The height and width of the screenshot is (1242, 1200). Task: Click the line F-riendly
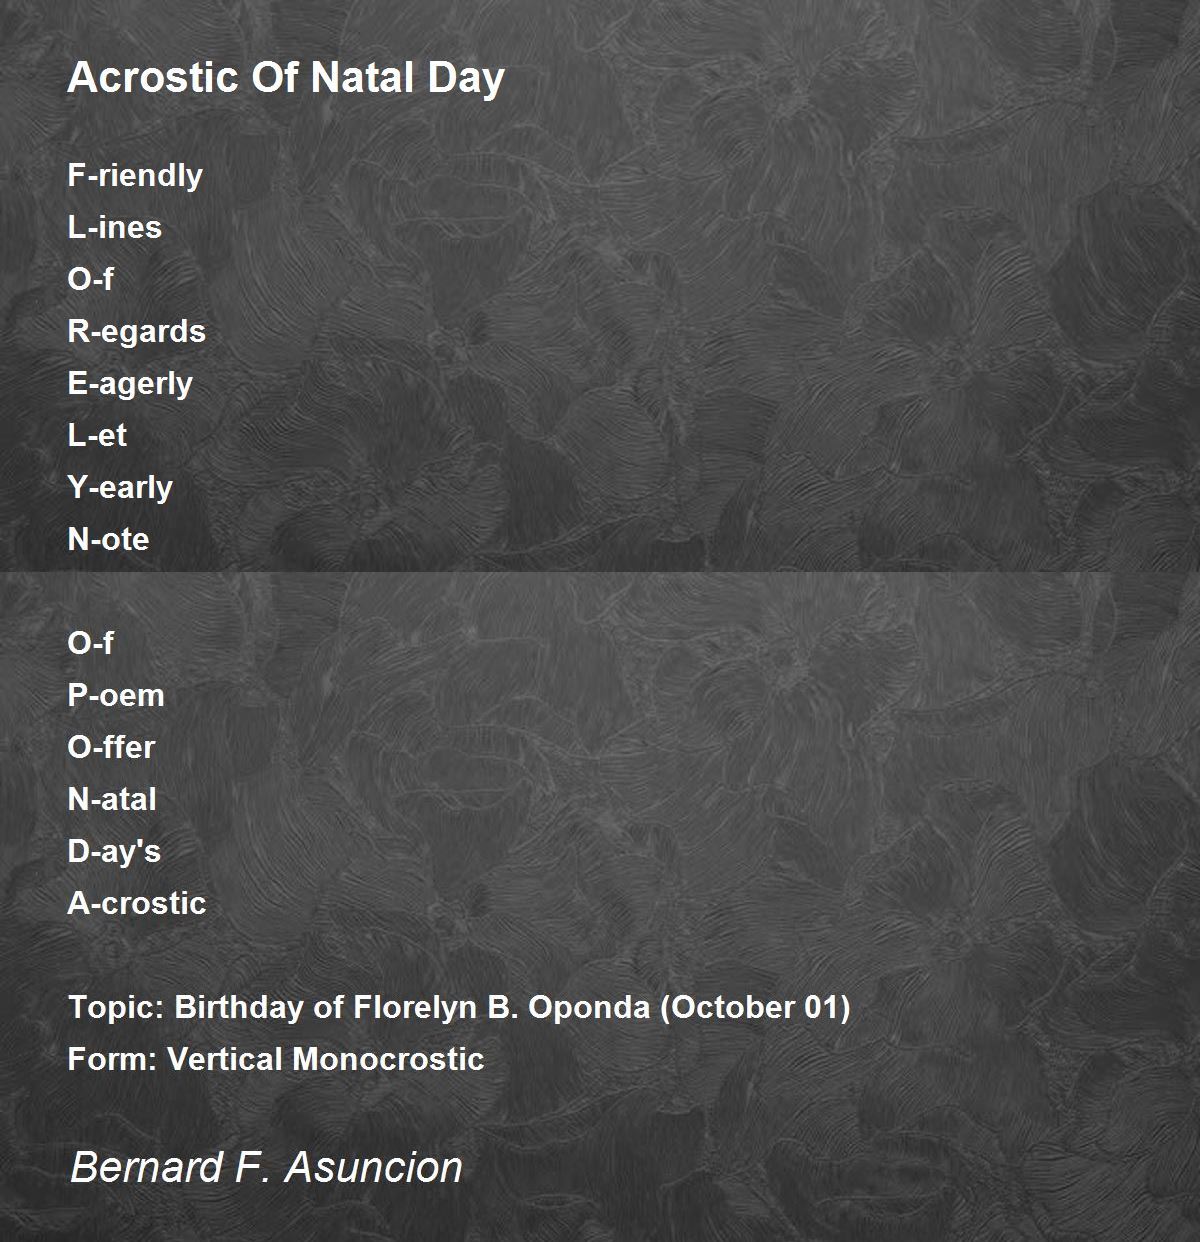[135, 175]
